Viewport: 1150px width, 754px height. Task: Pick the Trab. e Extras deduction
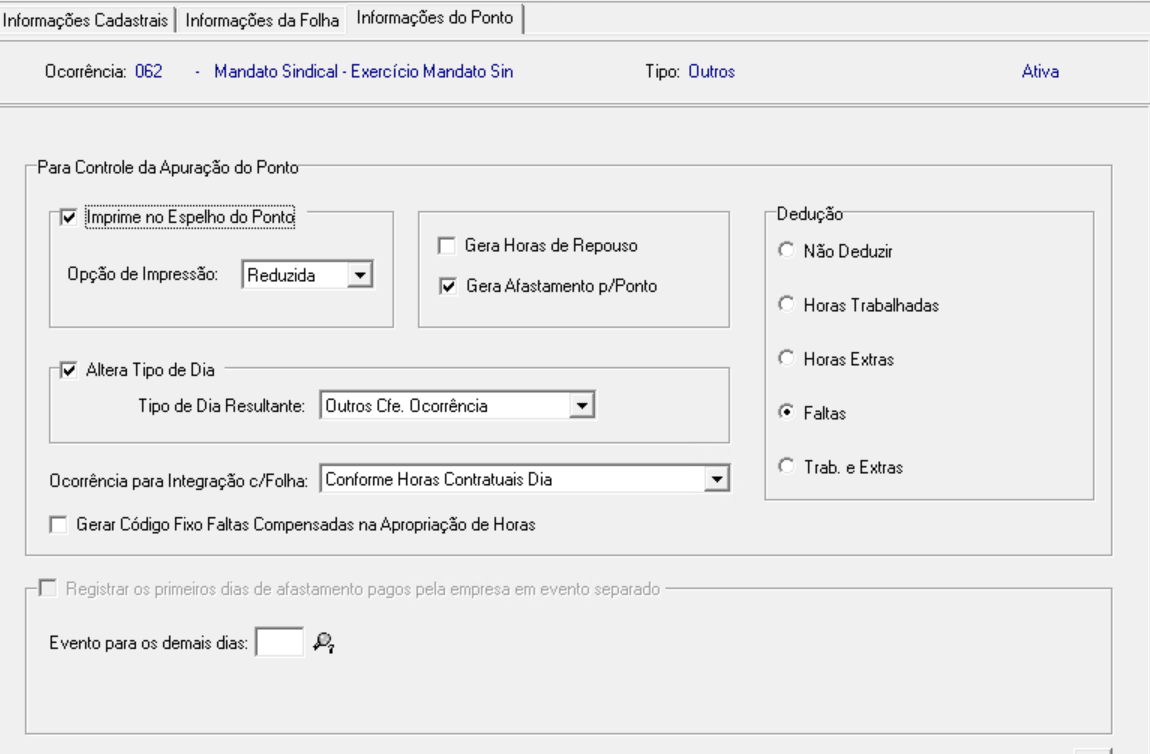[x=785, y=466]
